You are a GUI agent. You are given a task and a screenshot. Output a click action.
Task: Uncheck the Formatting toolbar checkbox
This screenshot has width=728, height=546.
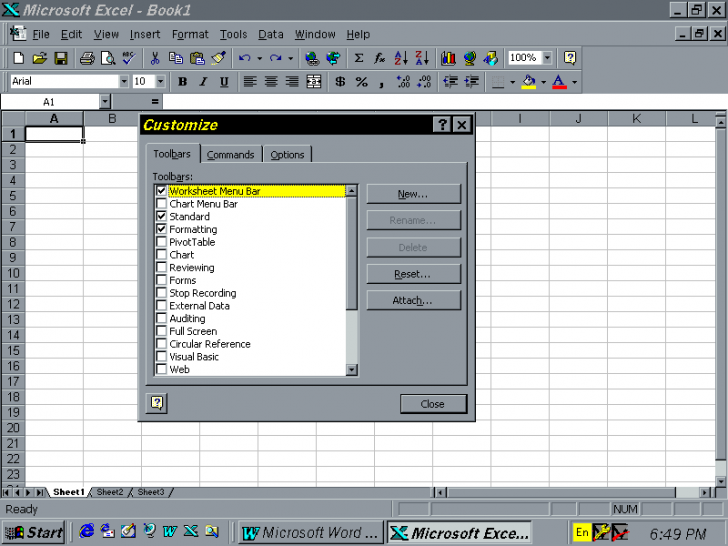[161, 229]
